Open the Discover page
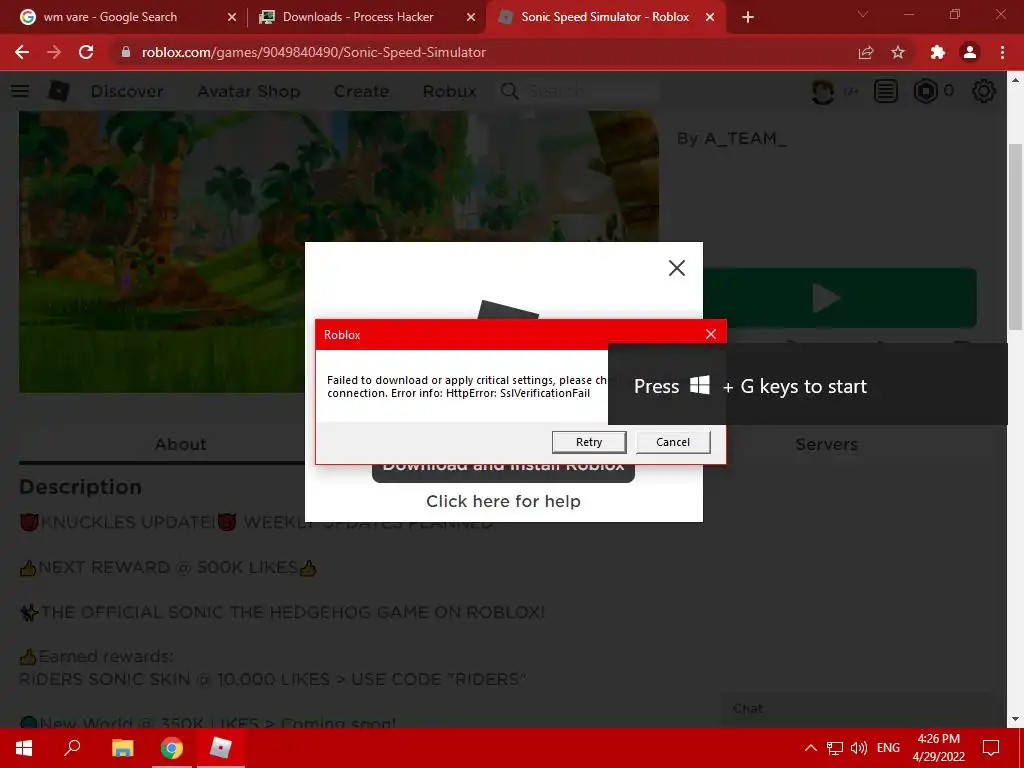This screenshot has height=768, width=1024. [x=127, y=91]
